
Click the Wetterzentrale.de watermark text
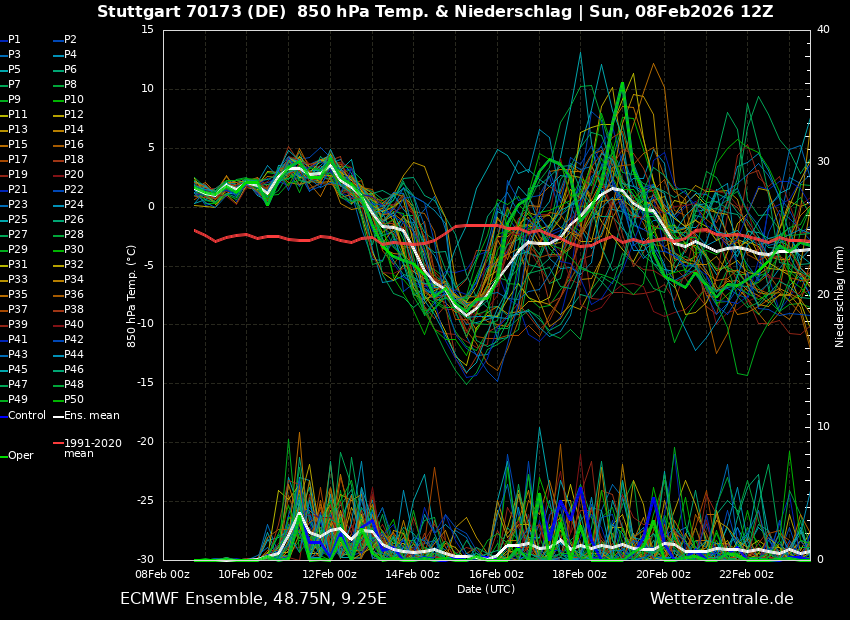pyautogui.click(x=721, y=599)
